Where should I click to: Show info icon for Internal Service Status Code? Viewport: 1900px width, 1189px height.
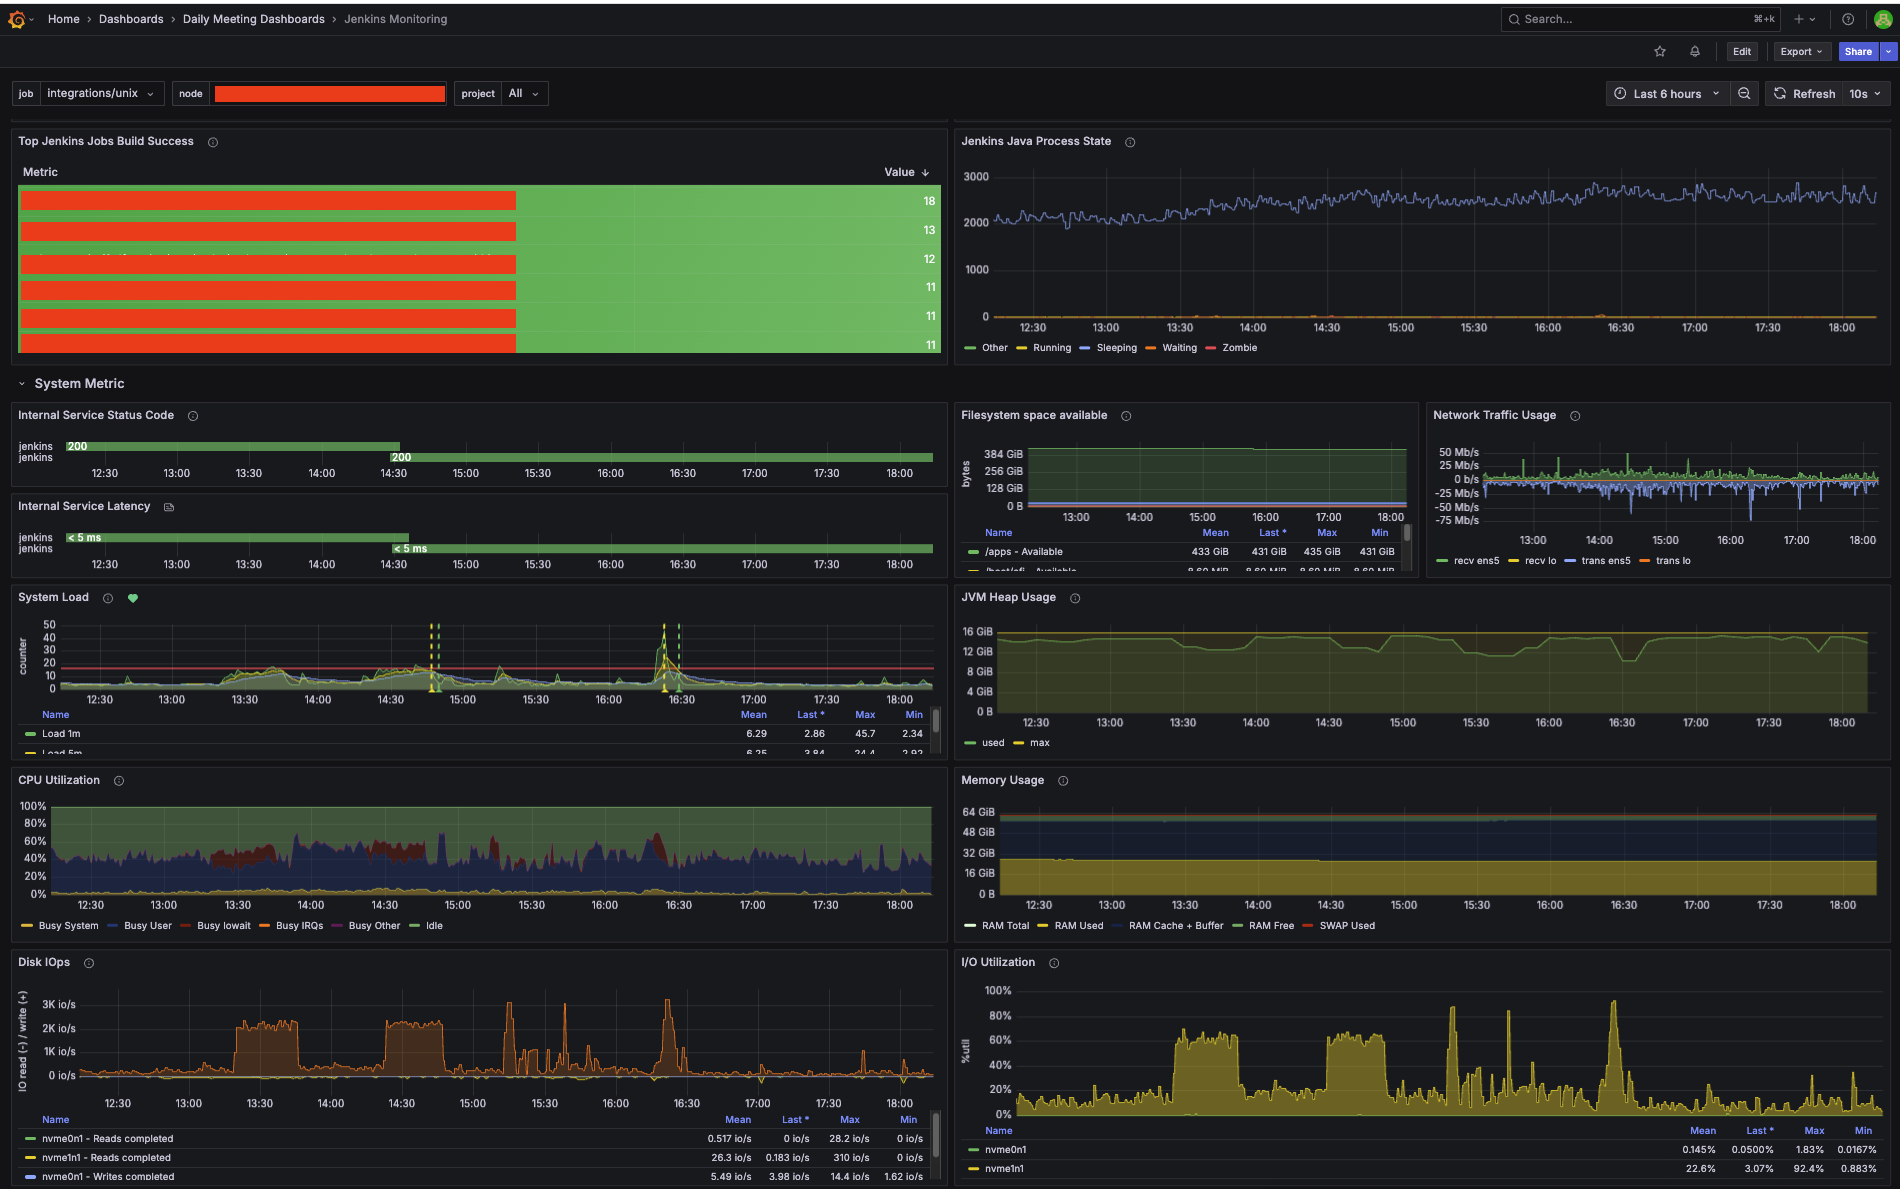(193, 416)
